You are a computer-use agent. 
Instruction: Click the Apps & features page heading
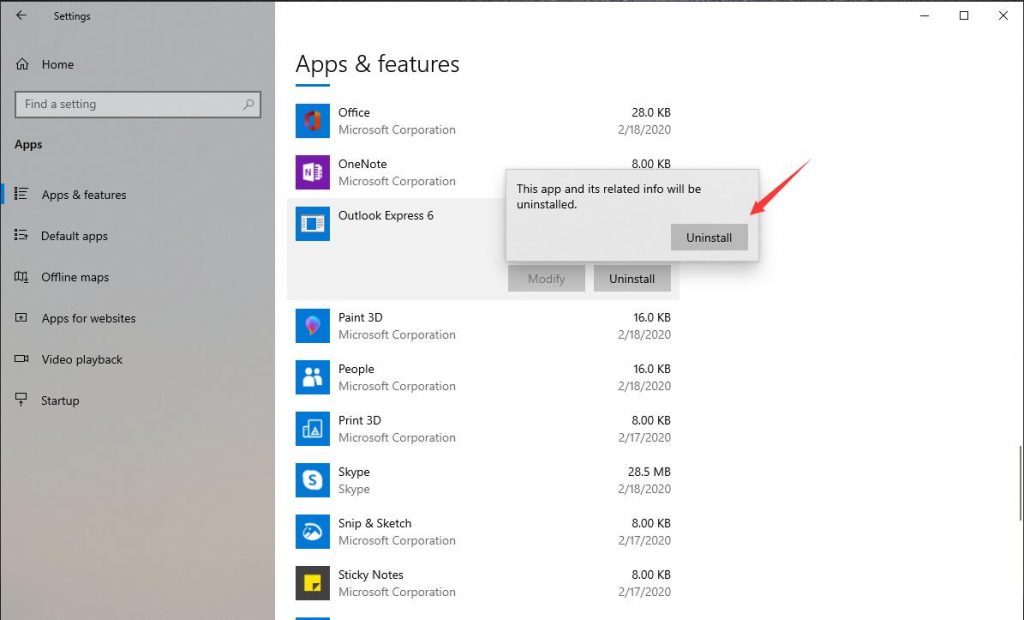tap(377, 64)
